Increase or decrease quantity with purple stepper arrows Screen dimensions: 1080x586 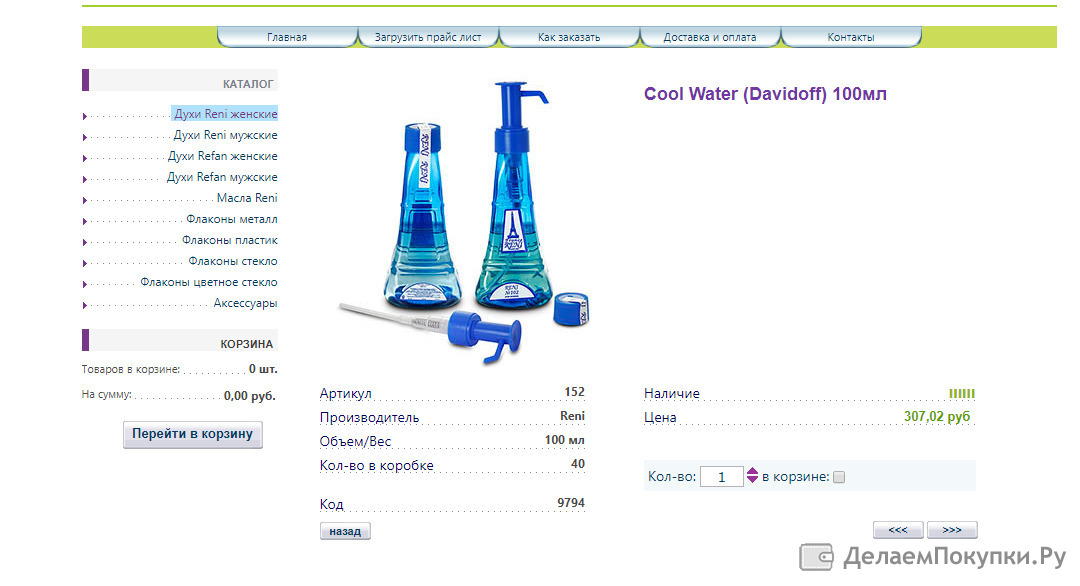pyautogui.click(x=752, y=475)
